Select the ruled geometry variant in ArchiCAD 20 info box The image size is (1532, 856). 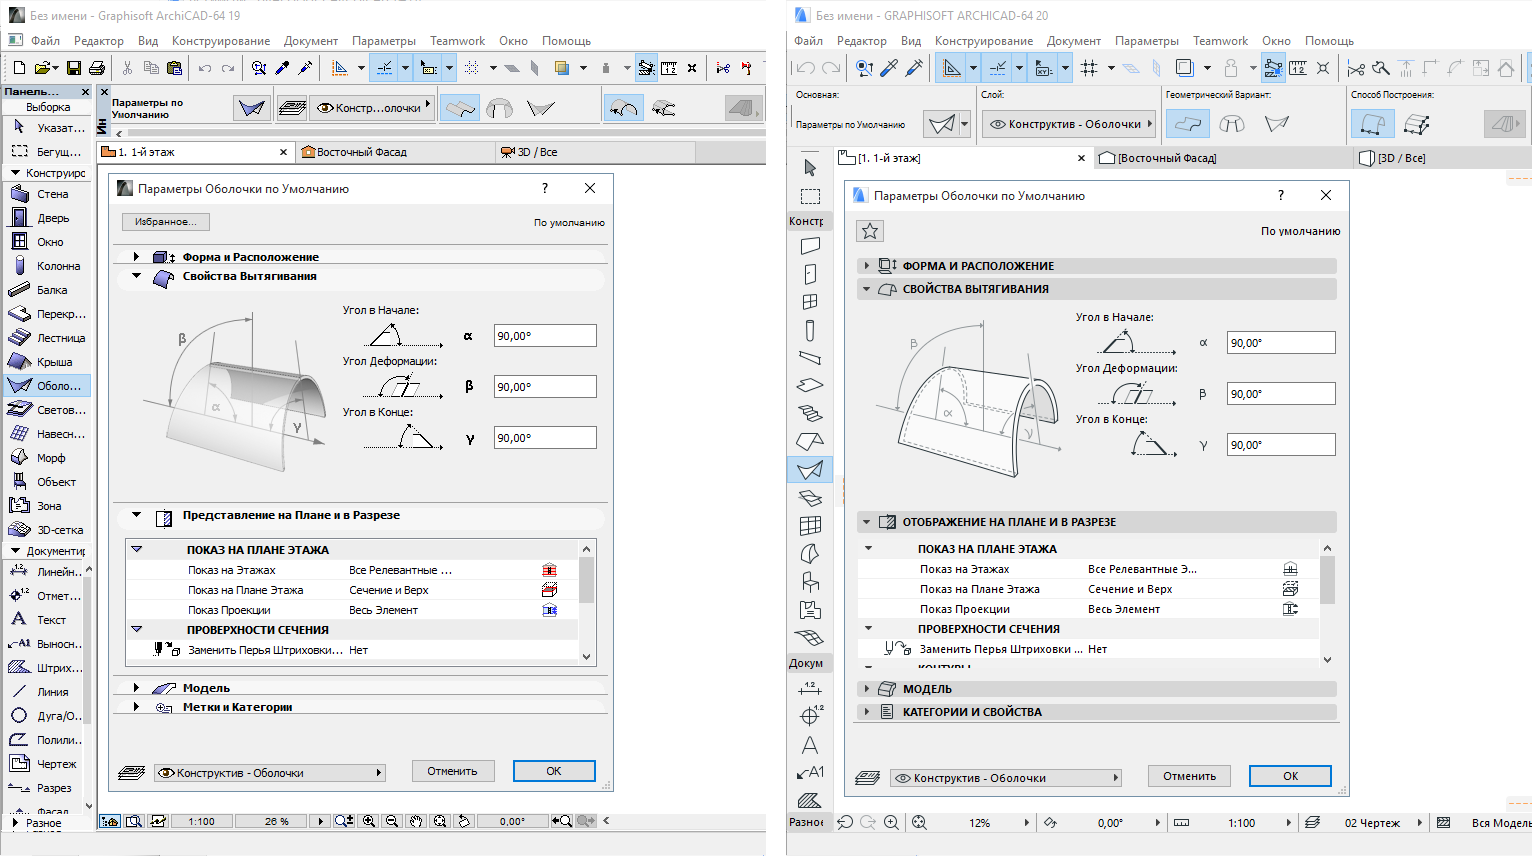(x=1277, y=124)
